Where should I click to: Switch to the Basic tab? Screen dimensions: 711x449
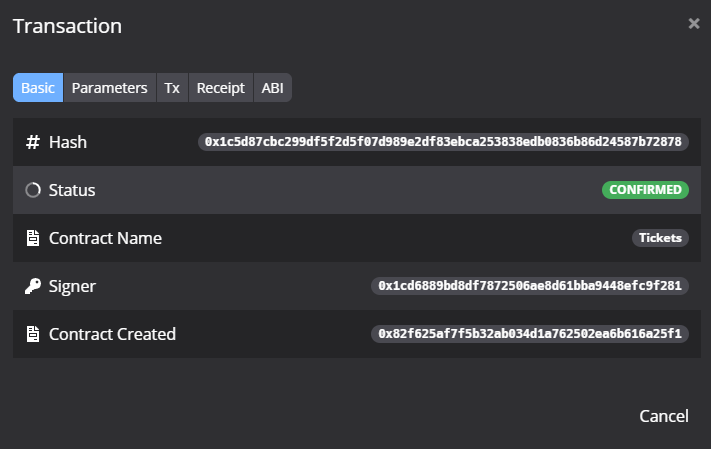[38, 88]
